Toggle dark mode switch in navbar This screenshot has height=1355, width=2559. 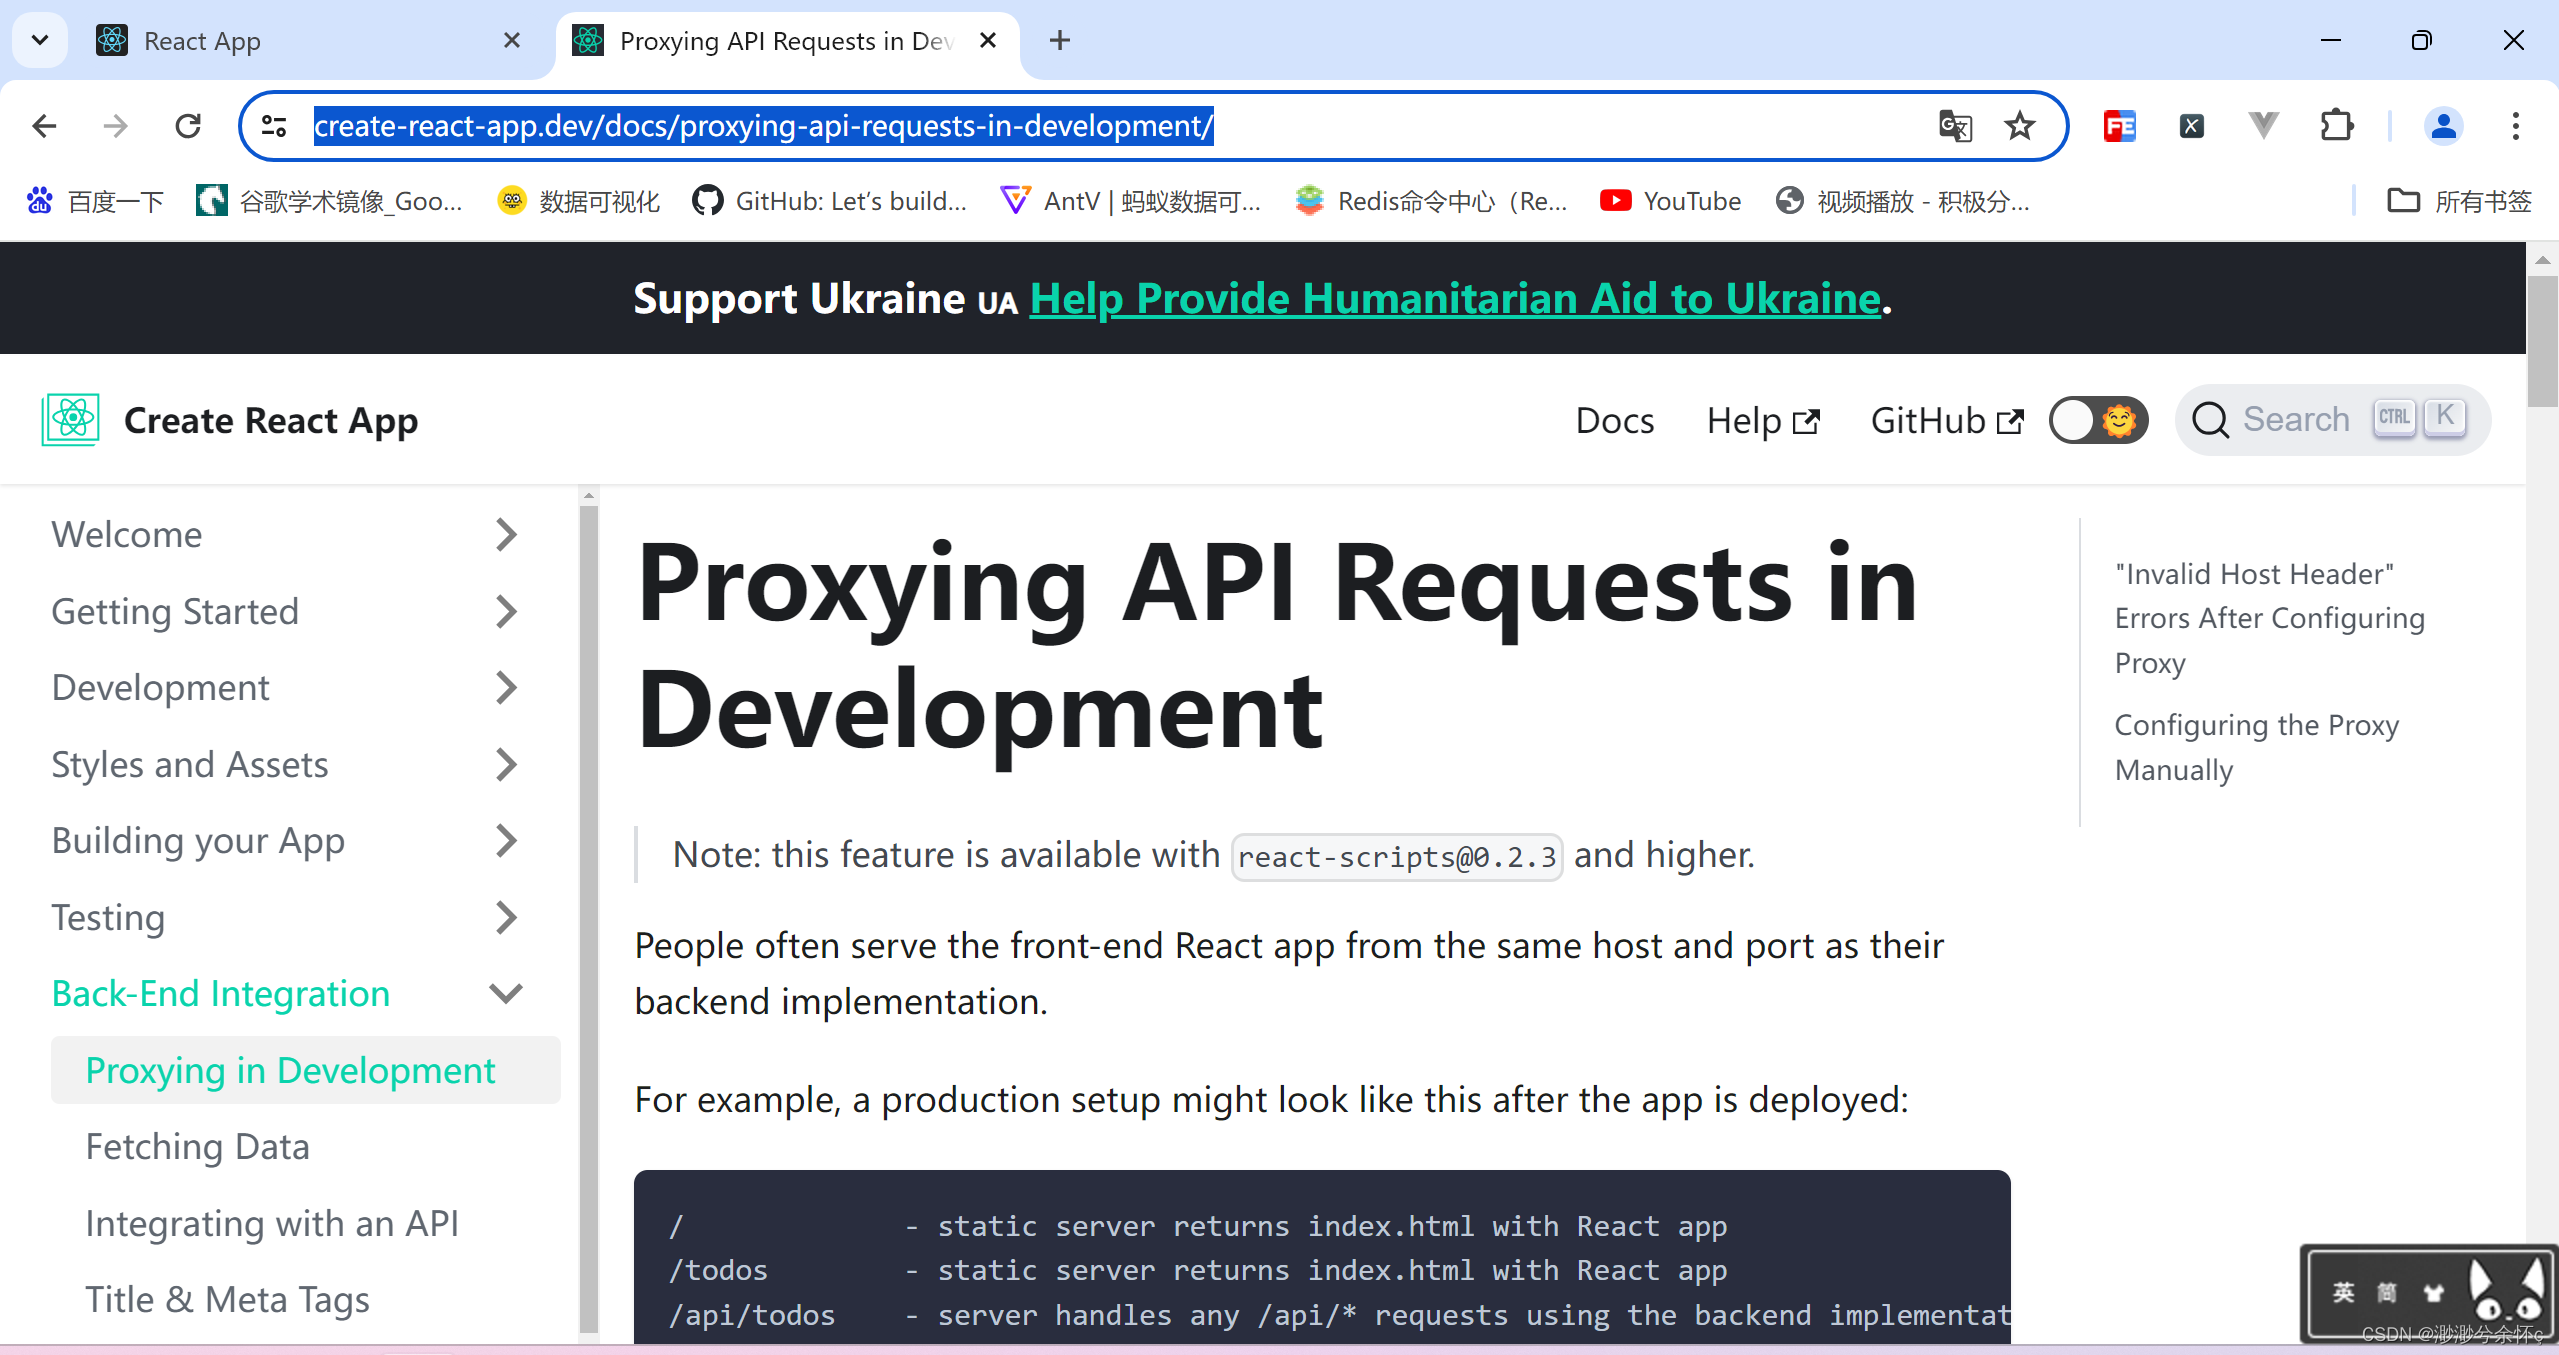tap(2097, 420)
